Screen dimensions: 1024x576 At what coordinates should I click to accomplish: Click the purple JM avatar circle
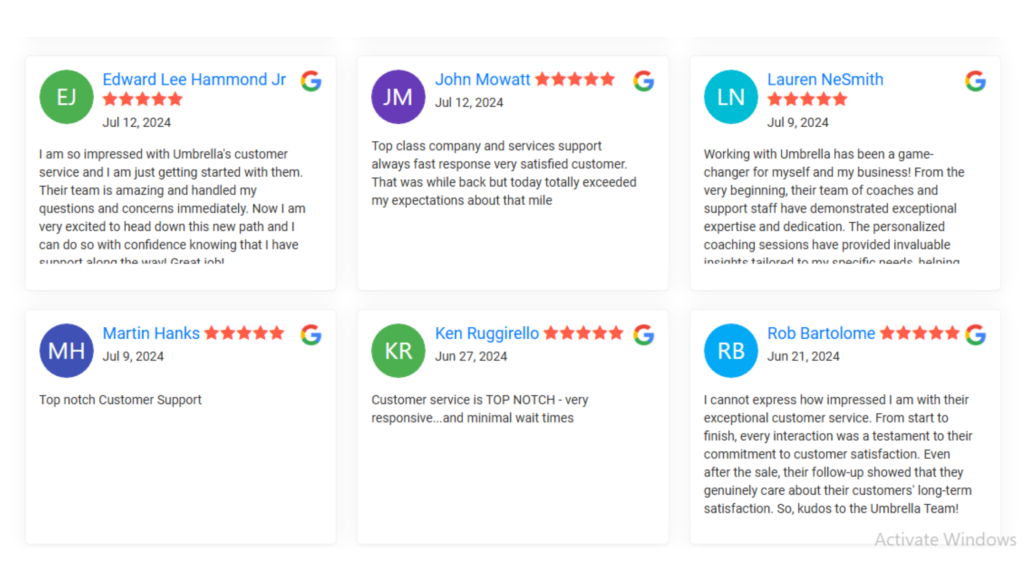pos(398,97)
